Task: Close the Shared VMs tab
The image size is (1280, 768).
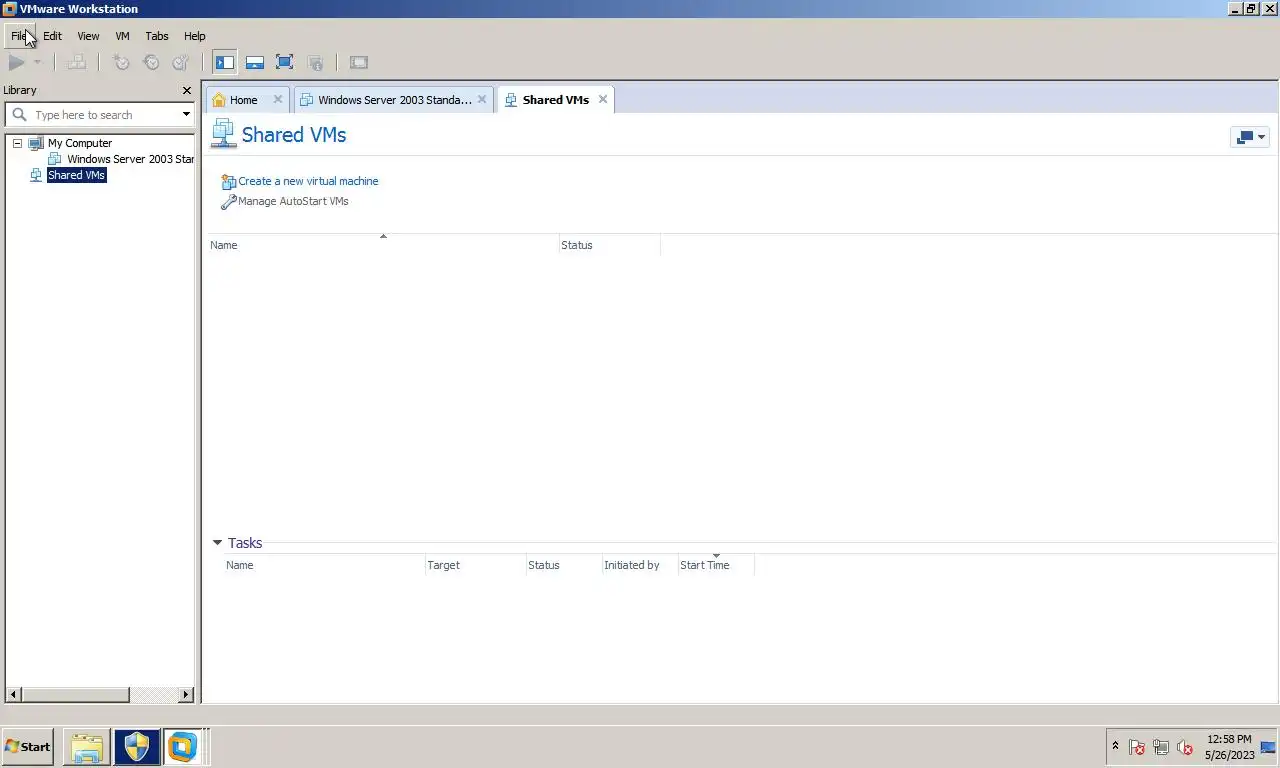Action: [603, 99]
